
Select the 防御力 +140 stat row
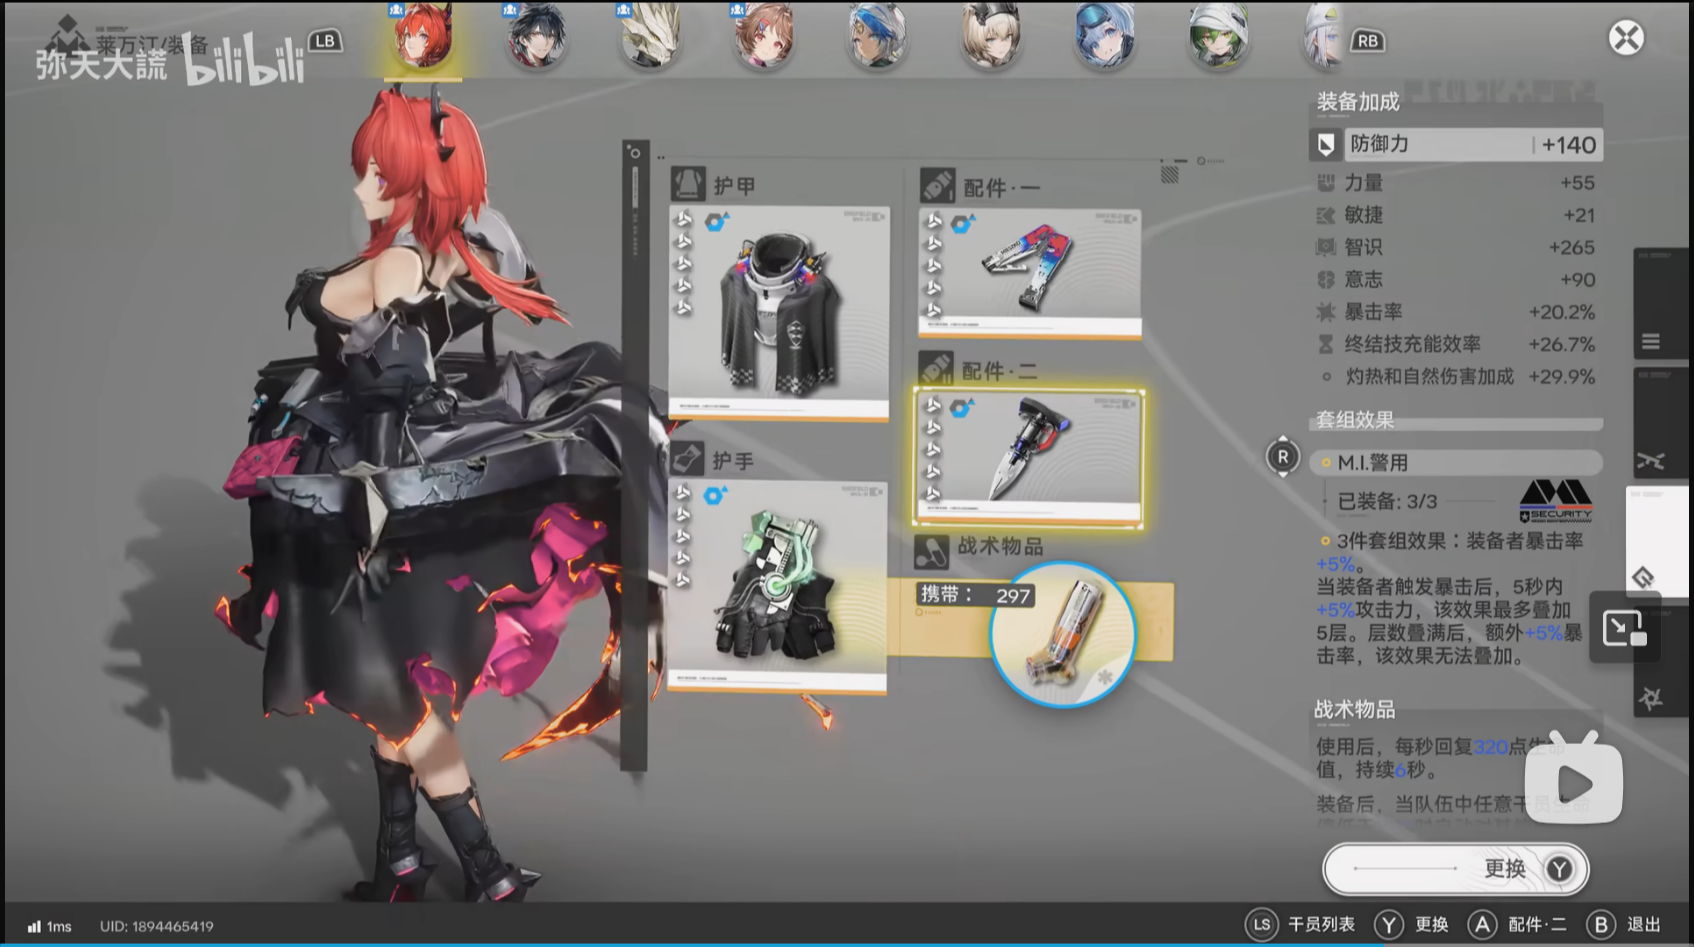[1456, 144]
